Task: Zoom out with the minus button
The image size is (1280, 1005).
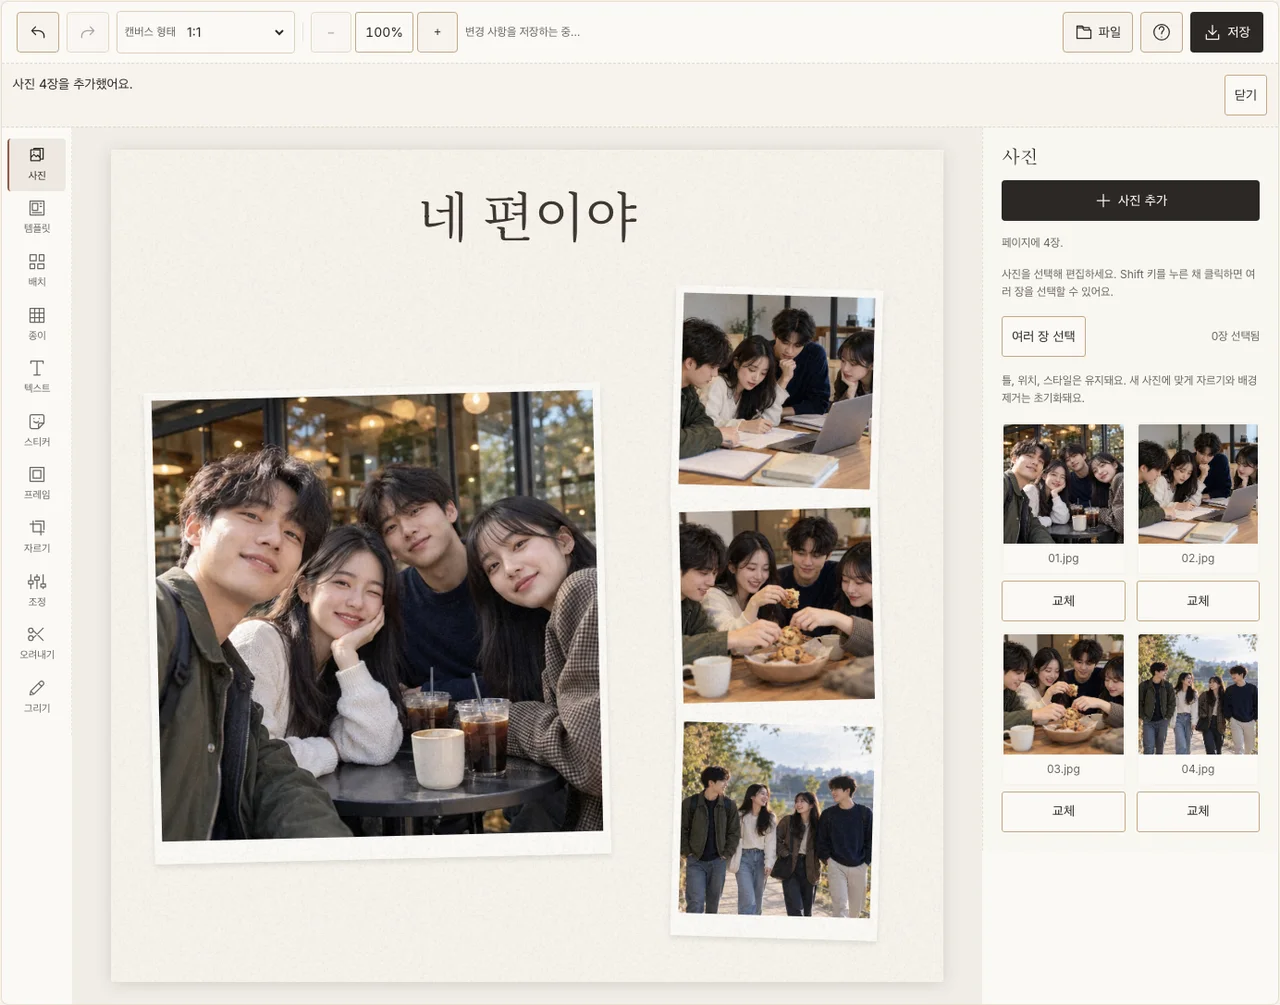Action: tap(331, 32)
